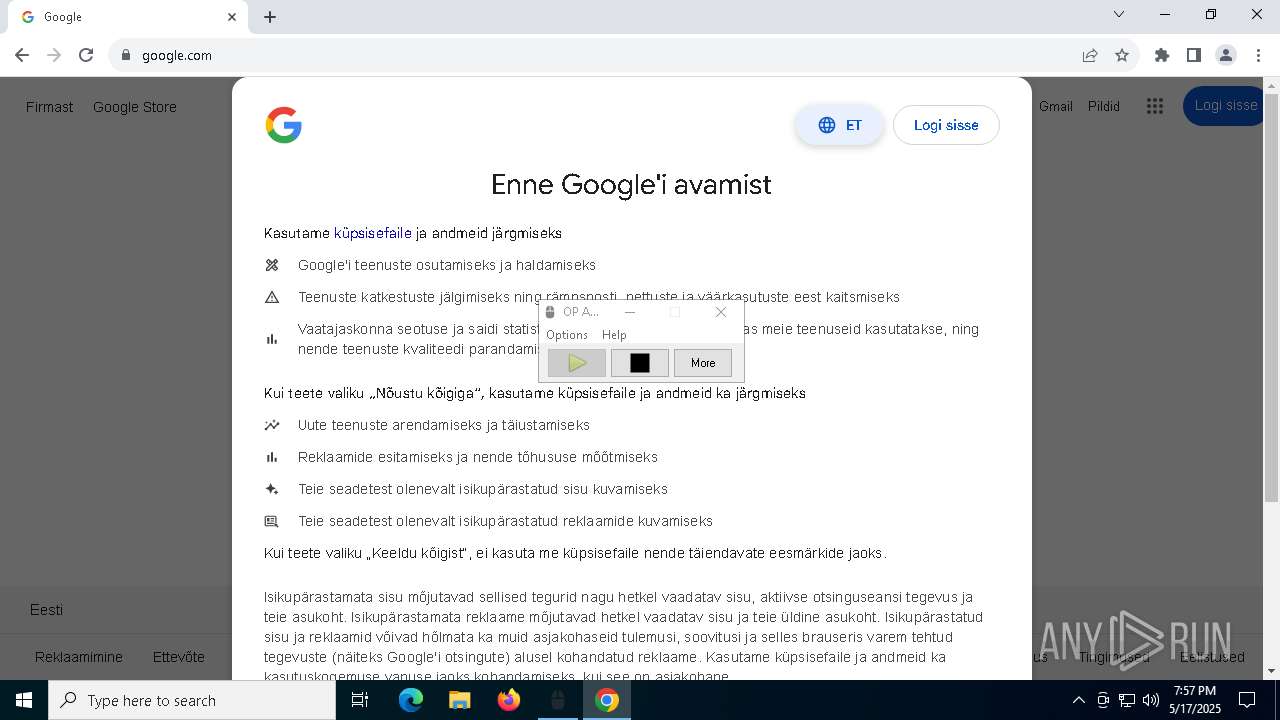Click the Stop button in OP Auto Clicker
This screenshot has width=1280, height=720.
coord(640,363)
